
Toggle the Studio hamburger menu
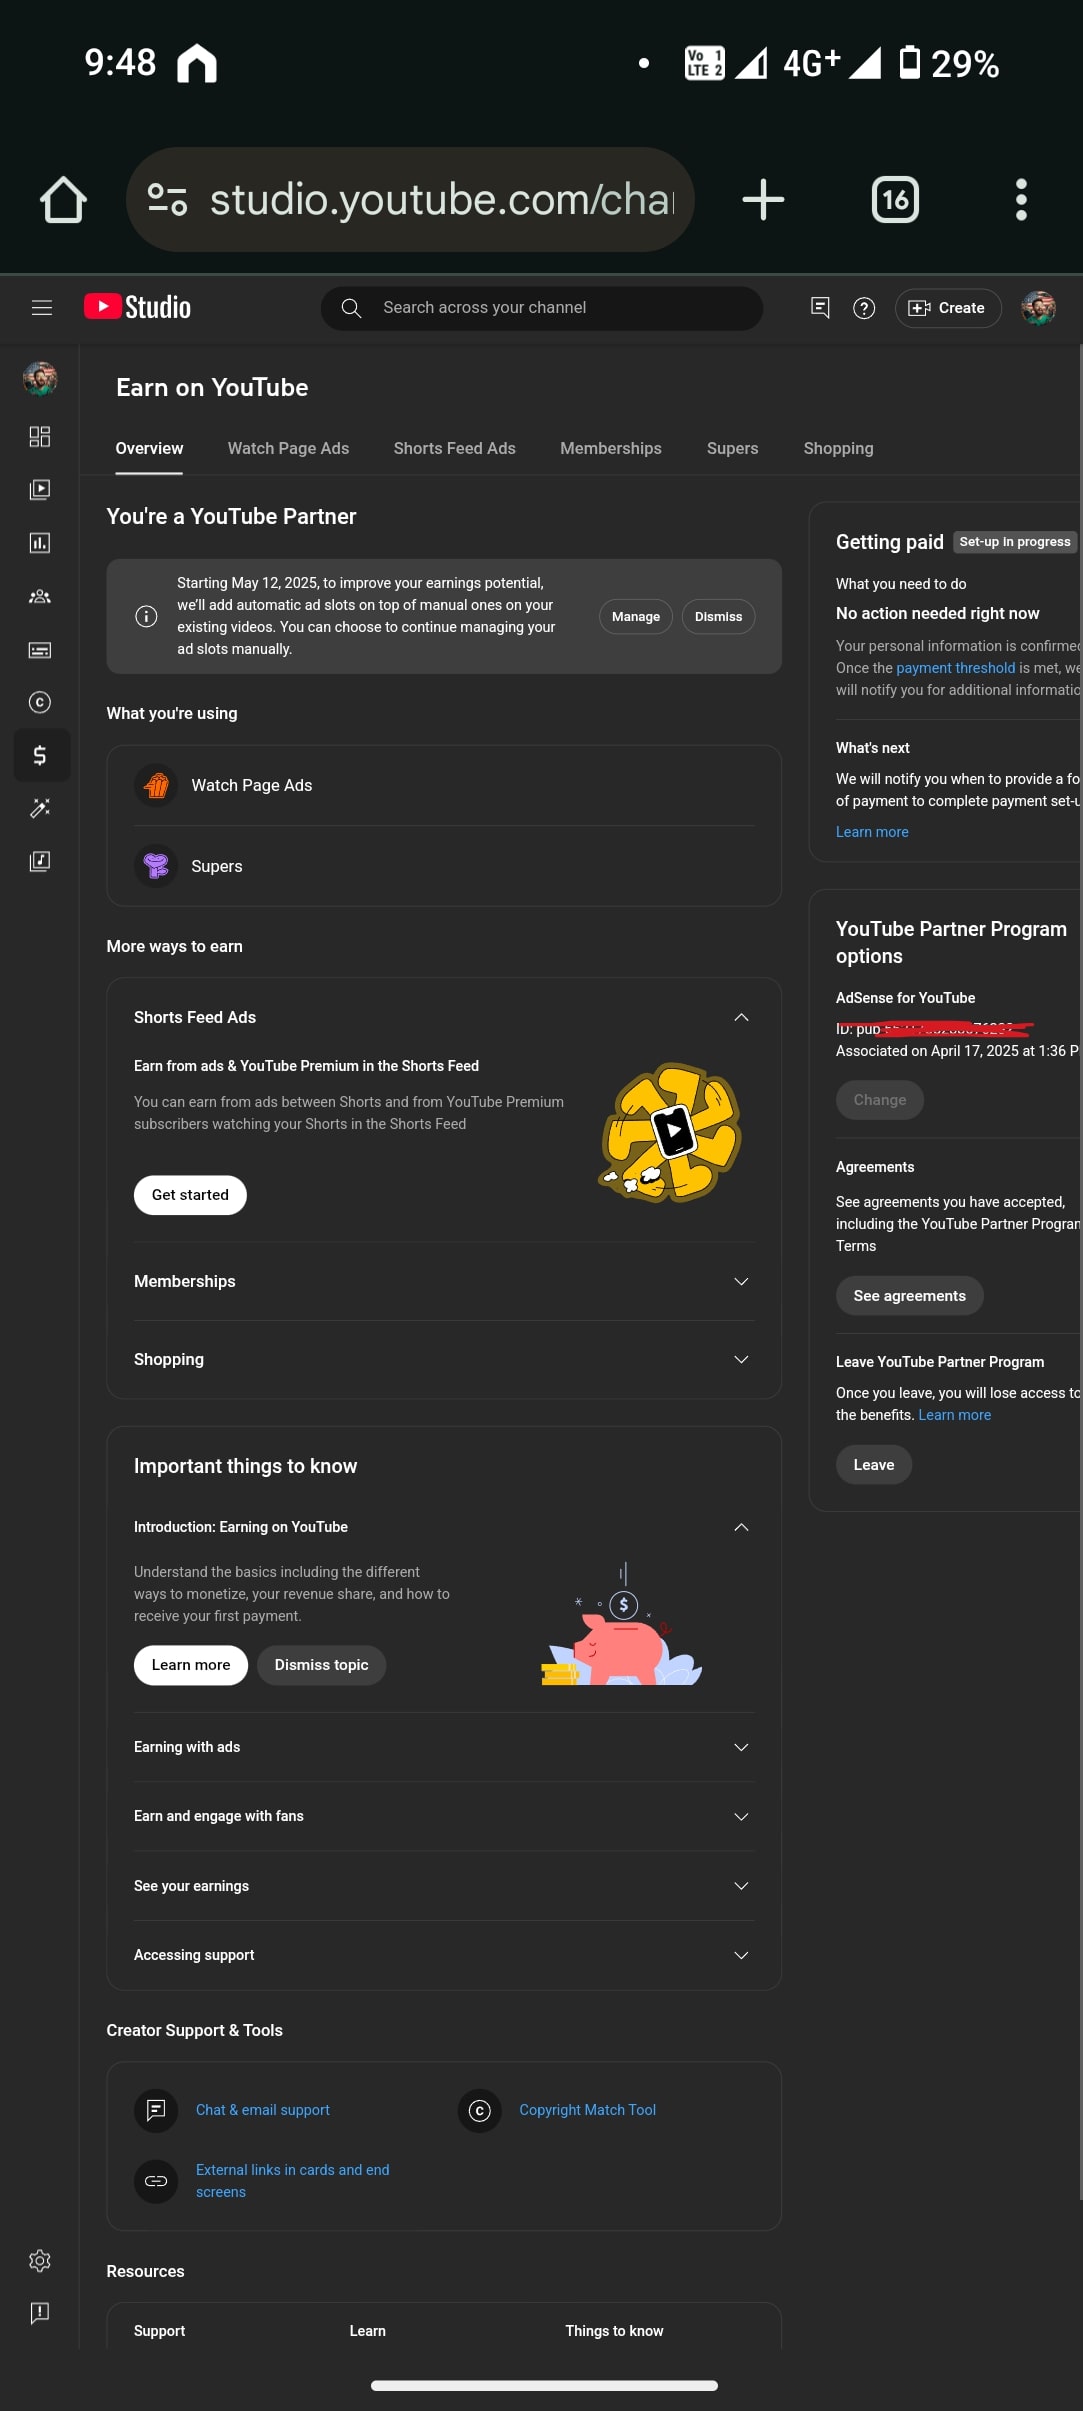[42, 308]
